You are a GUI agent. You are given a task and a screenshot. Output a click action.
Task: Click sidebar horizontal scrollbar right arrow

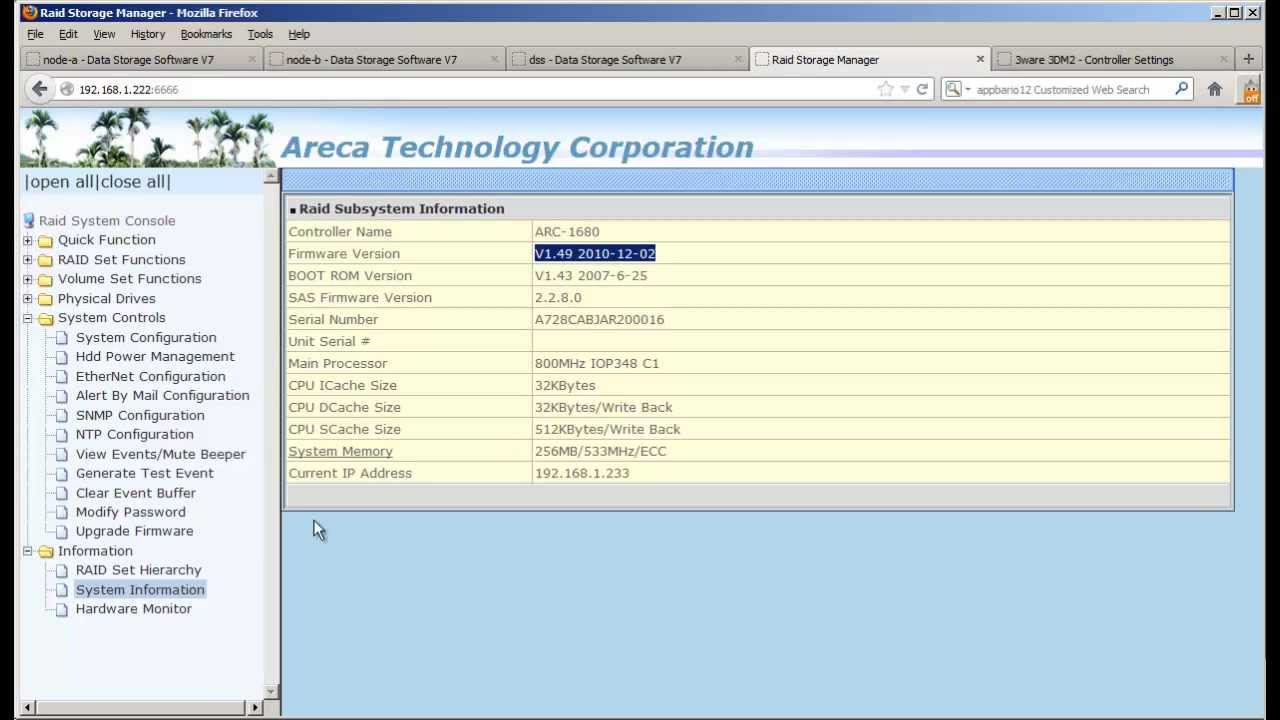click(x=255, y=708)
